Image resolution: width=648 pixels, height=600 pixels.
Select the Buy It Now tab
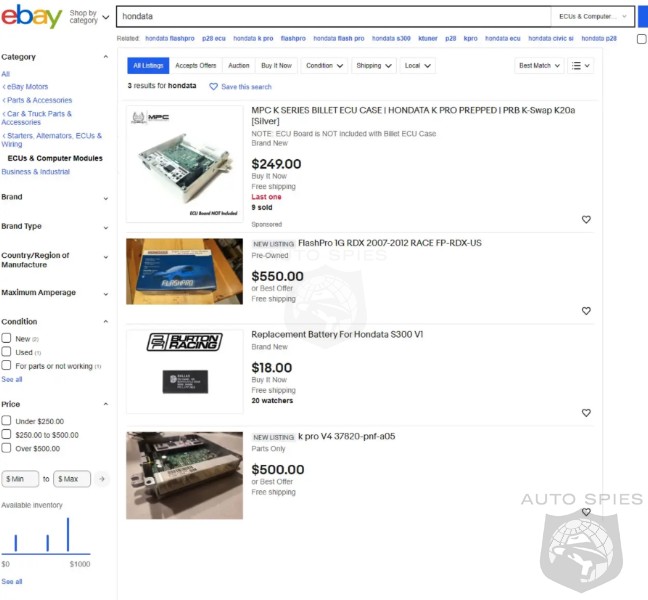click(x=276, y=66)
